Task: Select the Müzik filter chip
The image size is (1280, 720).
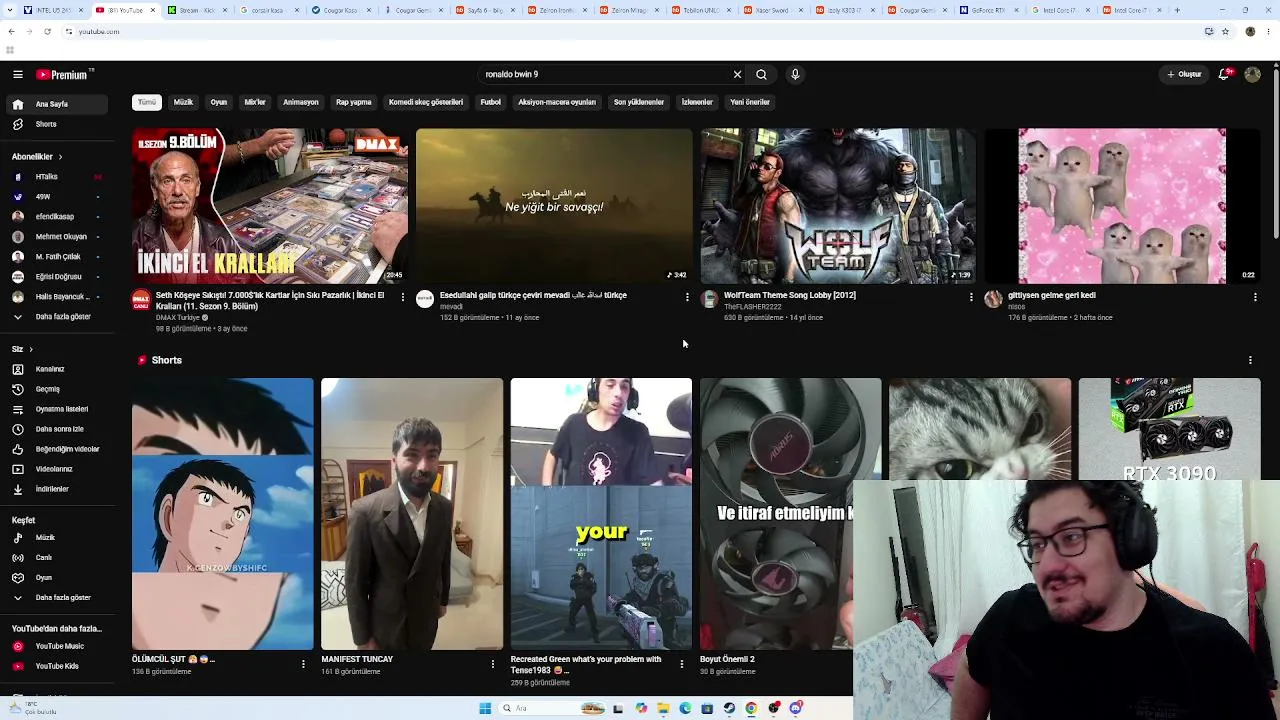Action: click(x=183, y=102)
